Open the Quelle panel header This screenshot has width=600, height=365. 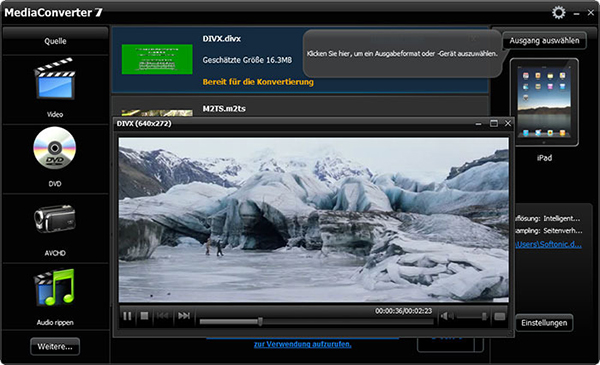tap(55, 41)
